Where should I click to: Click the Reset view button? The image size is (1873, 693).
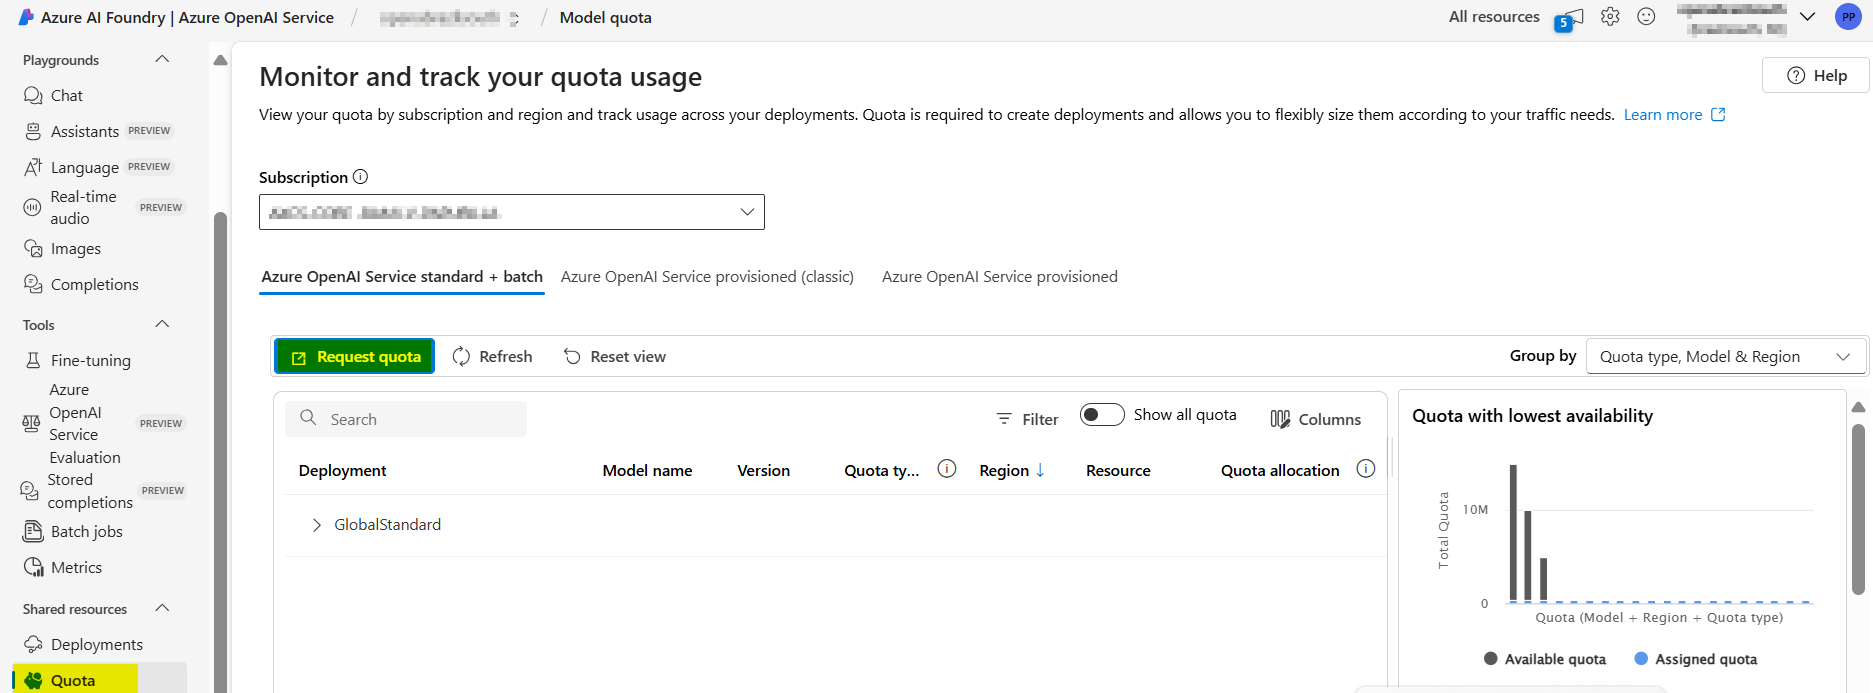[615, 357]
